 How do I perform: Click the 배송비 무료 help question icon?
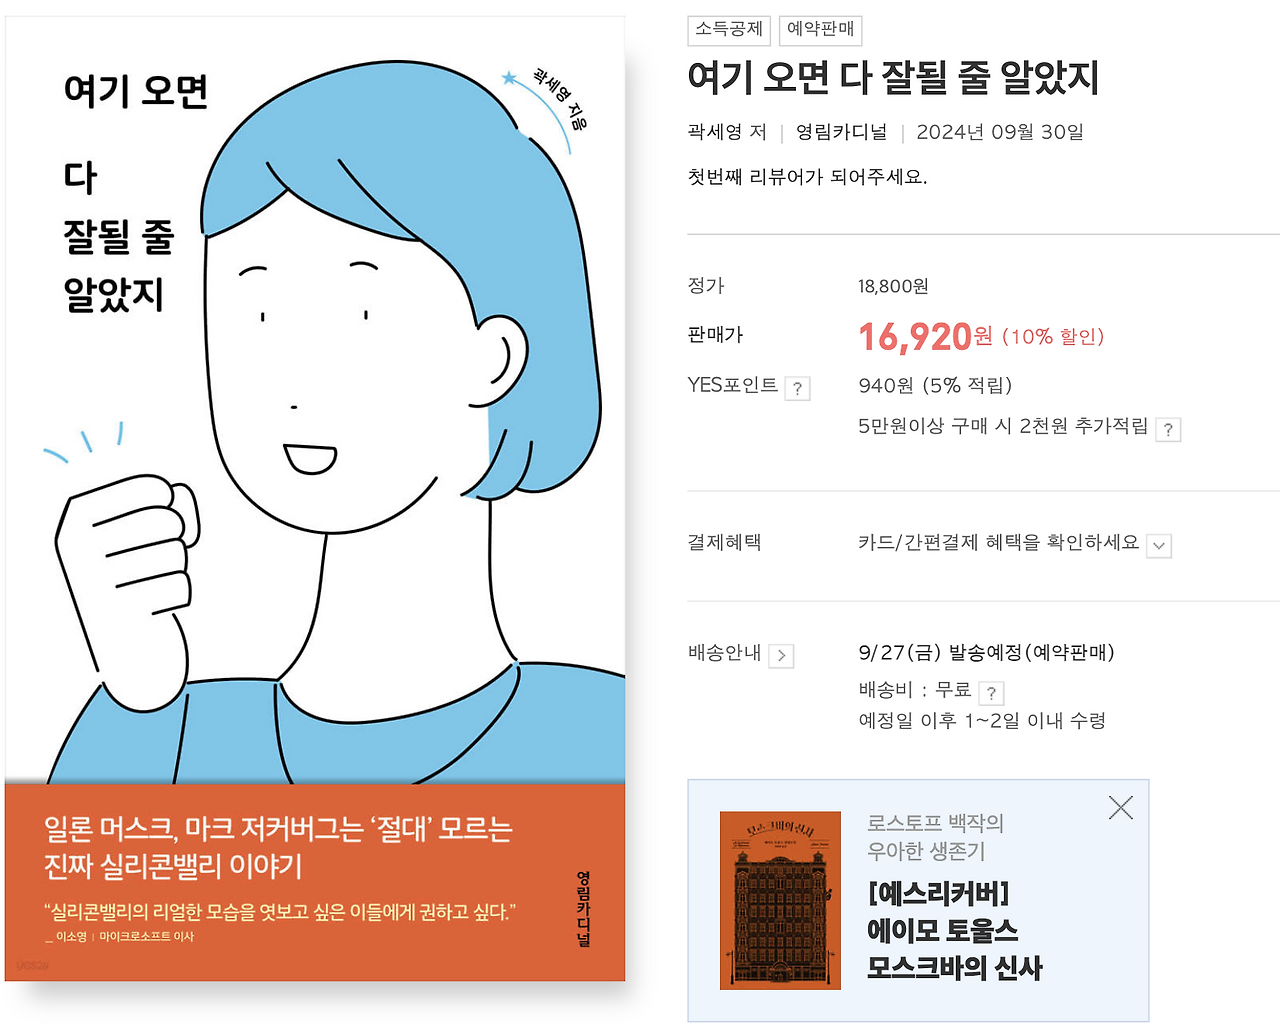[x=991, y=693]
